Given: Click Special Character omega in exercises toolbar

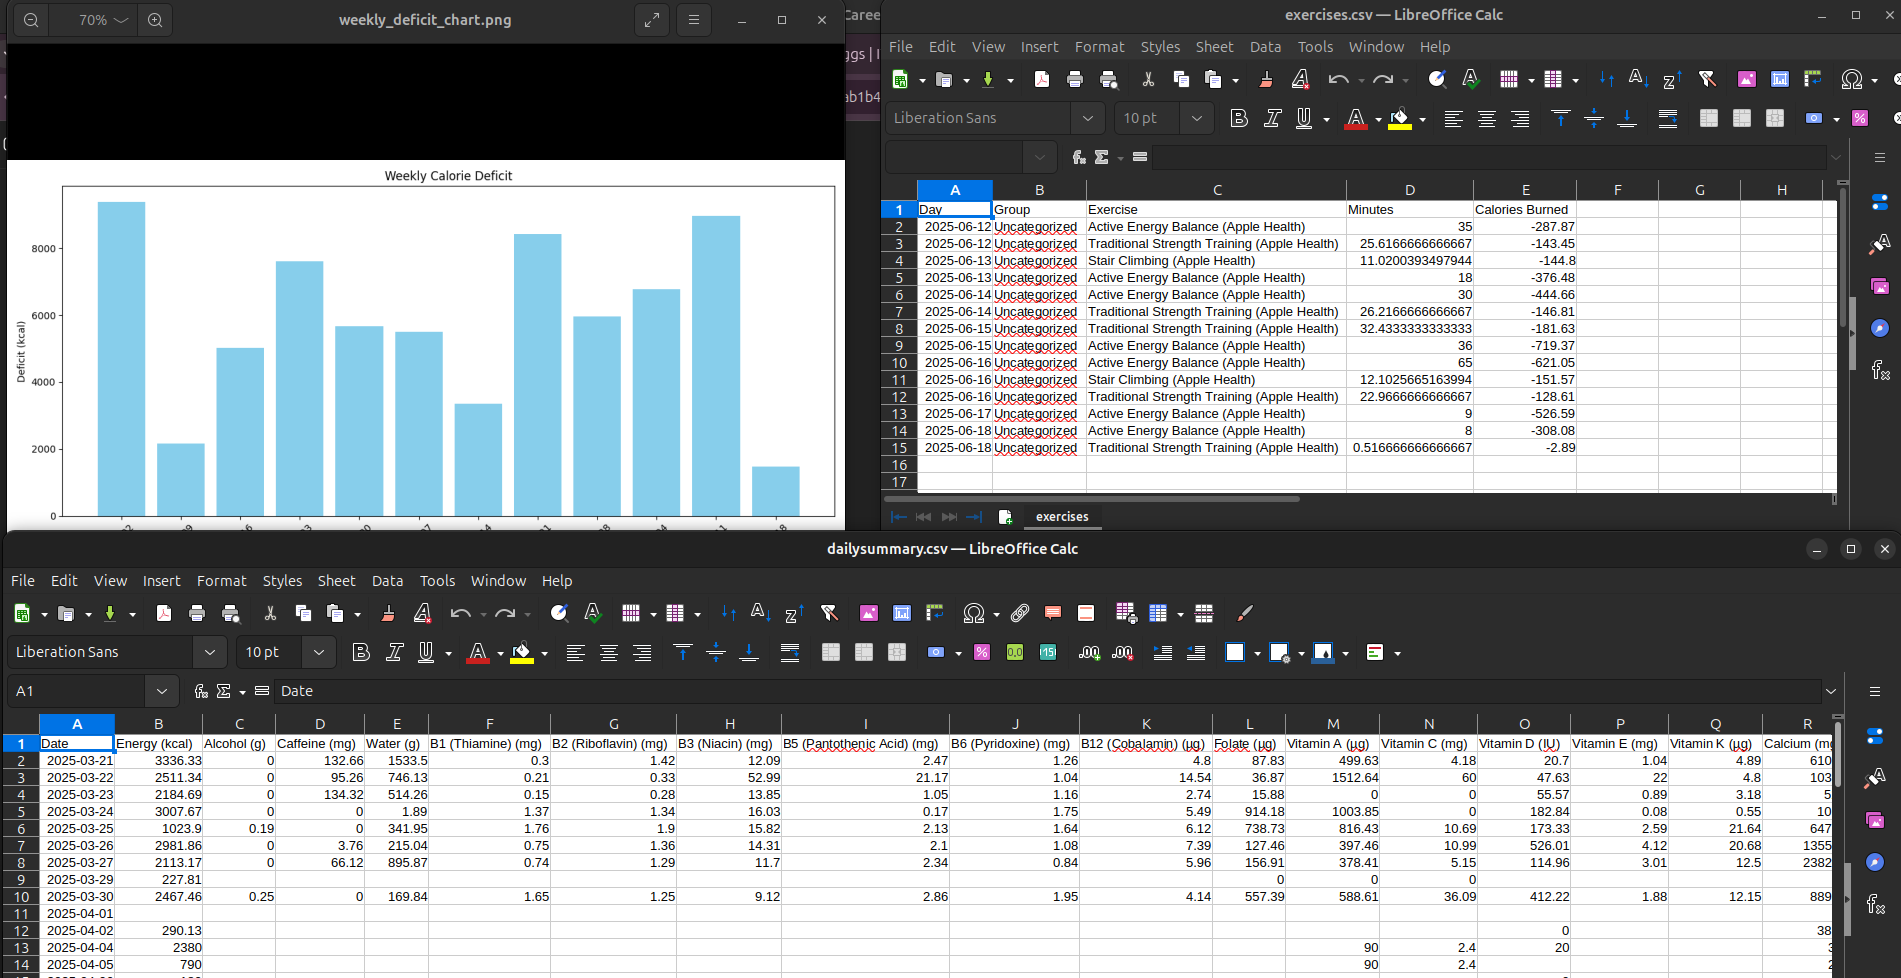Looking at the screenshot, I should (x=1851, y=79).
